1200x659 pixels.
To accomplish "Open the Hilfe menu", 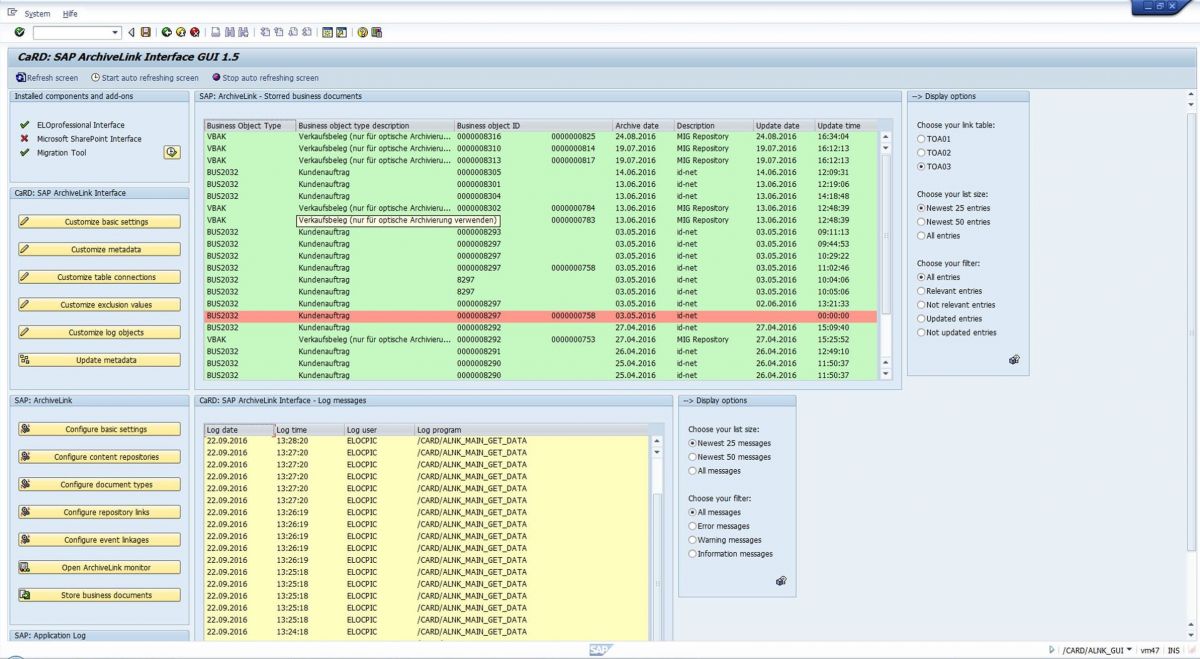I will [x=69, y=14].
